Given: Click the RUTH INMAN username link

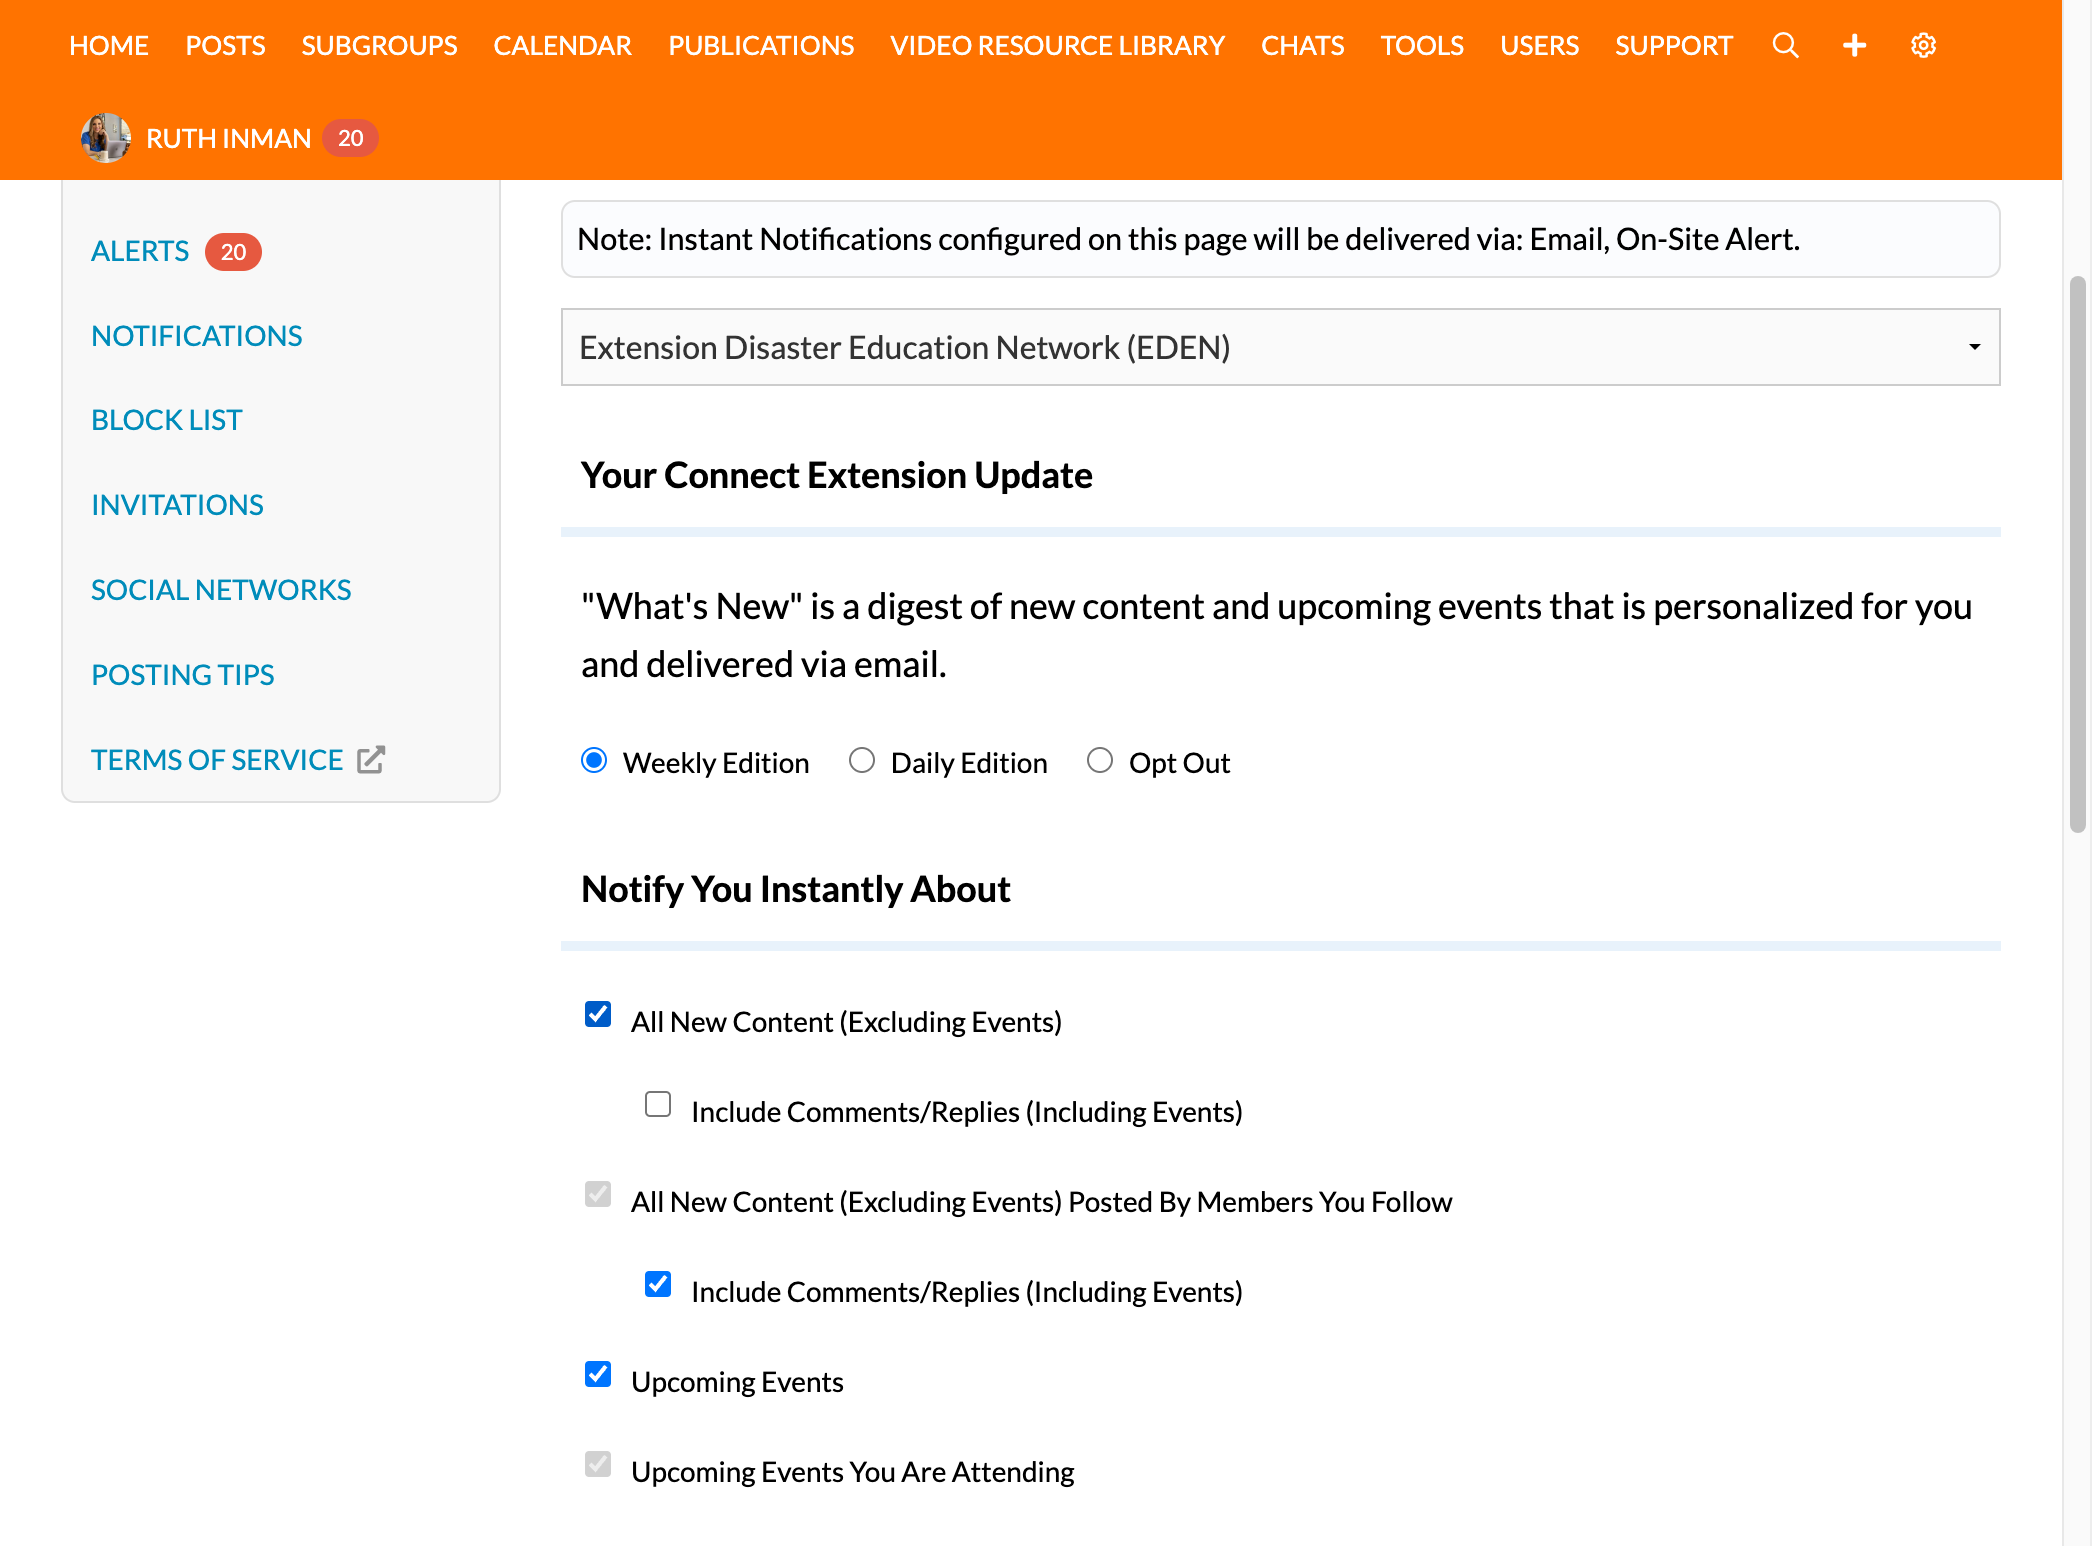Looking at the screenshot, I should tap(229, 138).
